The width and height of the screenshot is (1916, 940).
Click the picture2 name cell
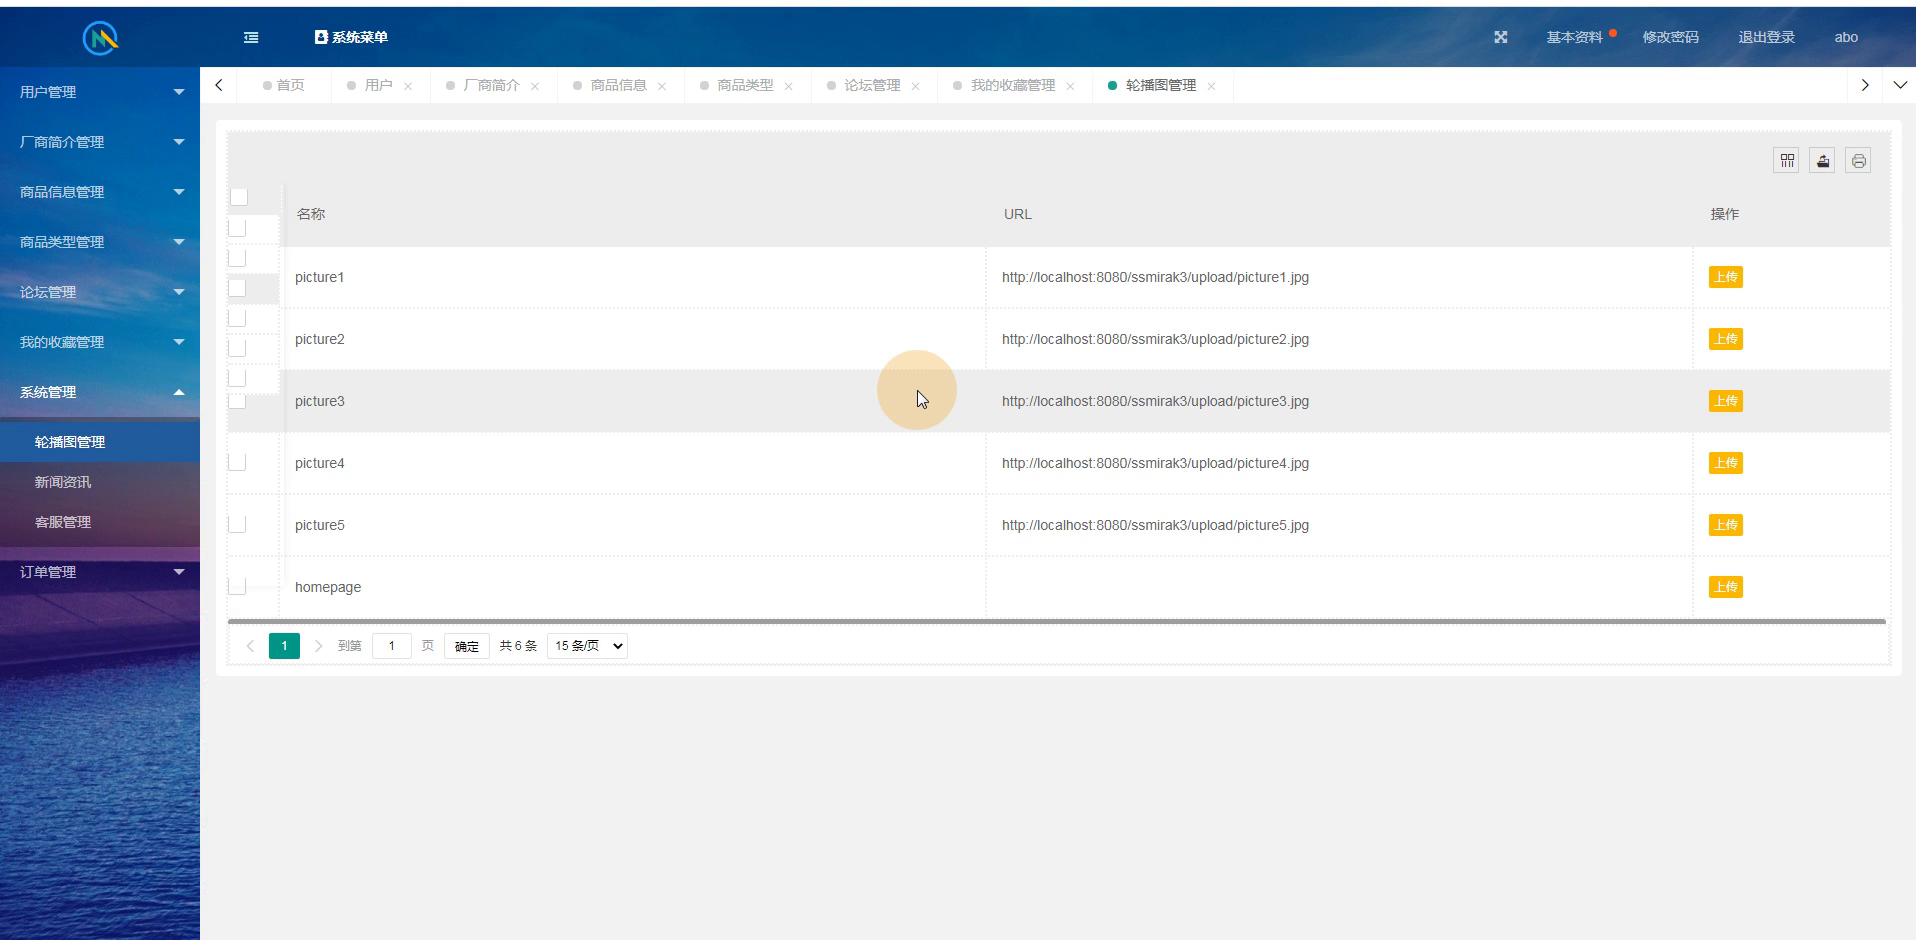[632, 339]
